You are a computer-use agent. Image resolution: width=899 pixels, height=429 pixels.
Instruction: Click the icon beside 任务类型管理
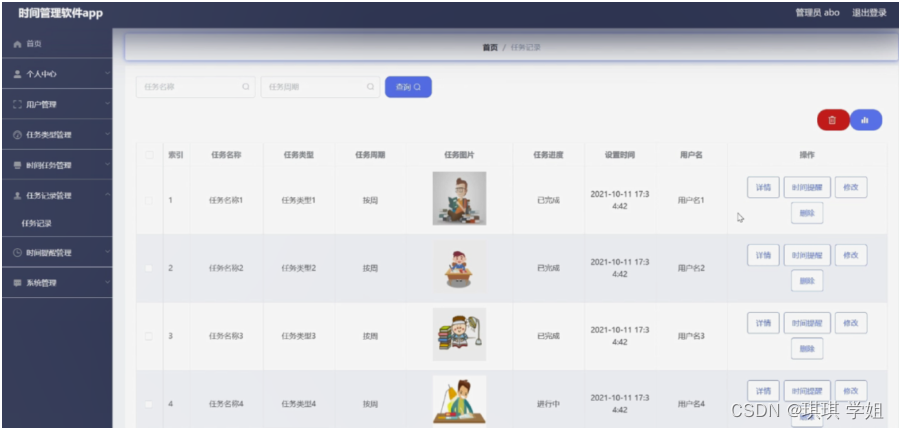(x=17, y=135)
